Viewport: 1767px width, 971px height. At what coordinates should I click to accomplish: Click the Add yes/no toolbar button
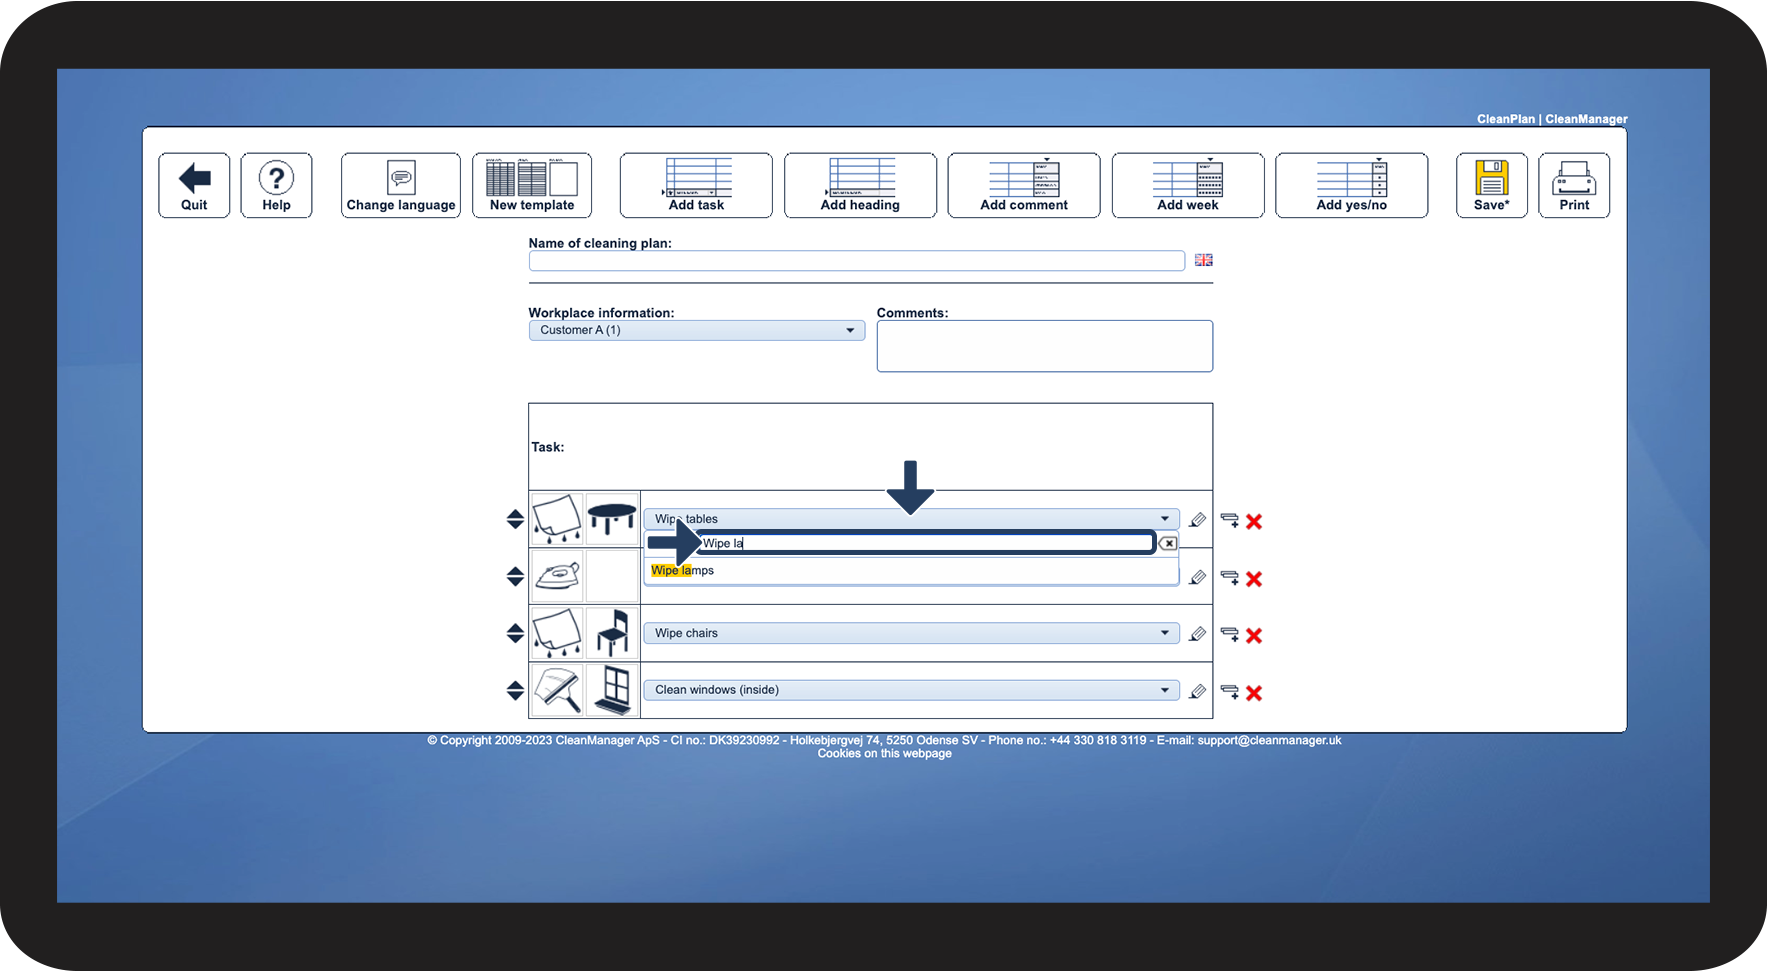[1352, 185]
